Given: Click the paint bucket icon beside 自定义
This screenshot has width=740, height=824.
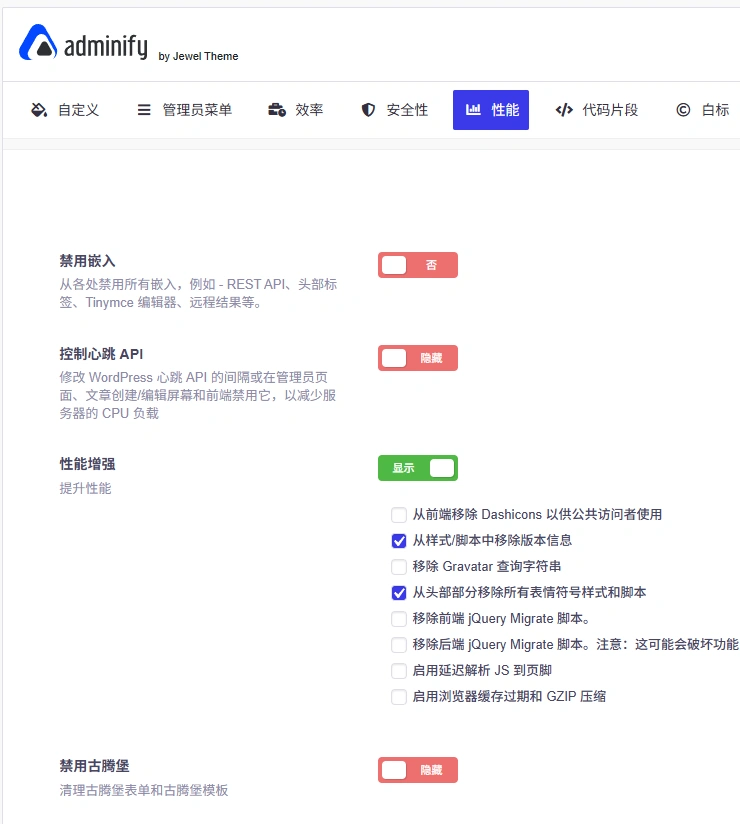Looking at the screenshot, I should (x=39, y=110).
